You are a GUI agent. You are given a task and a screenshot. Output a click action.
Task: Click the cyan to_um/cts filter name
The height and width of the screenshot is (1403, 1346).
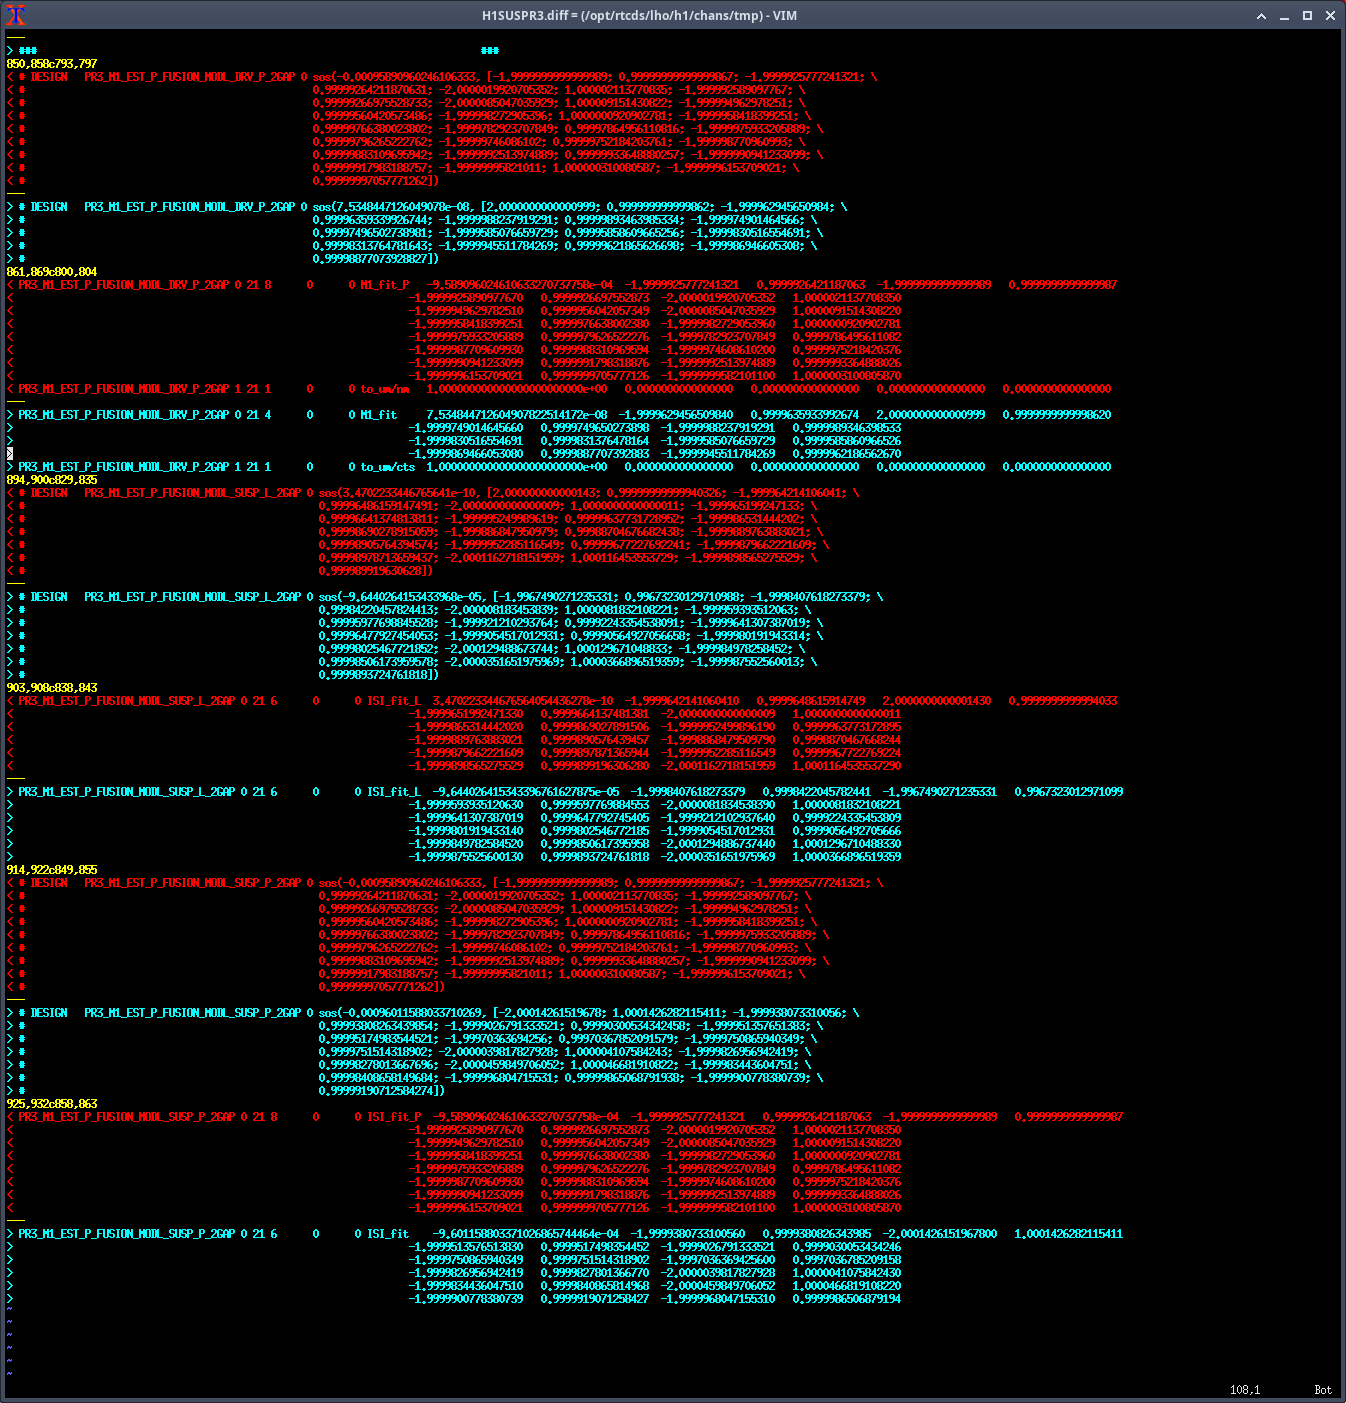[388, 467]
